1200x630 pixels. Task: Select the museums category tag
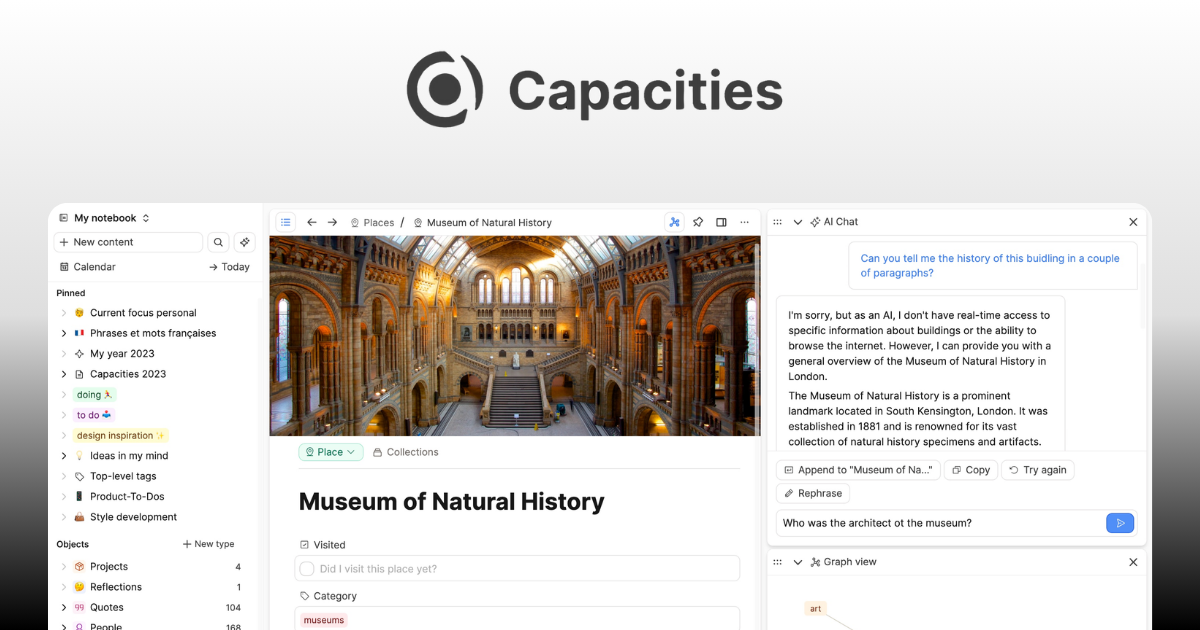pyautogui.click(x=324, y=620)
